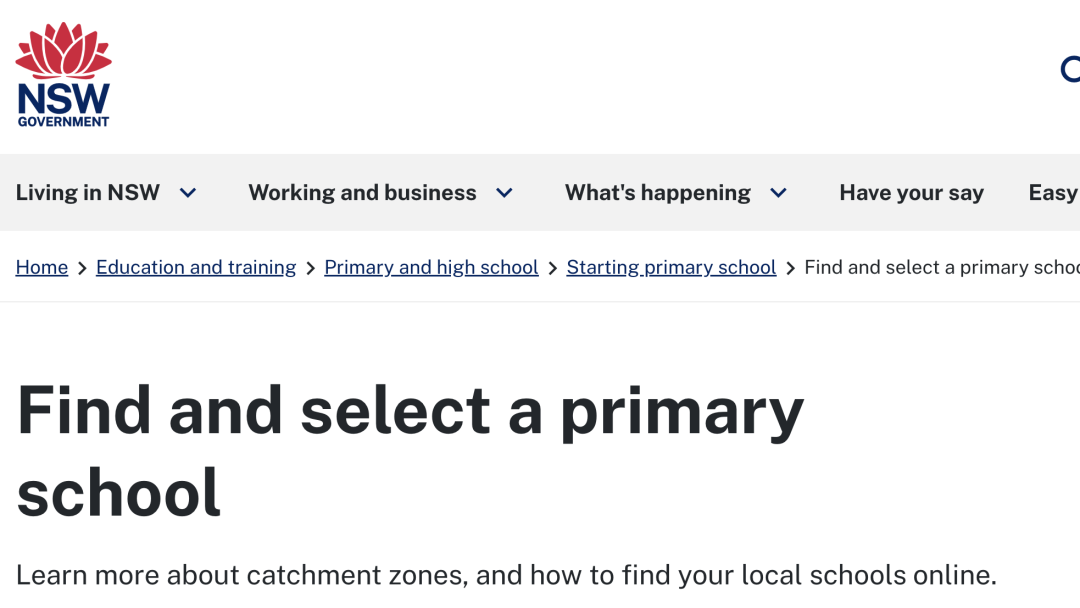Click the NSW Government waratah logo
The height and width of the screenshot is (608, 1080).
coord(63,75)
